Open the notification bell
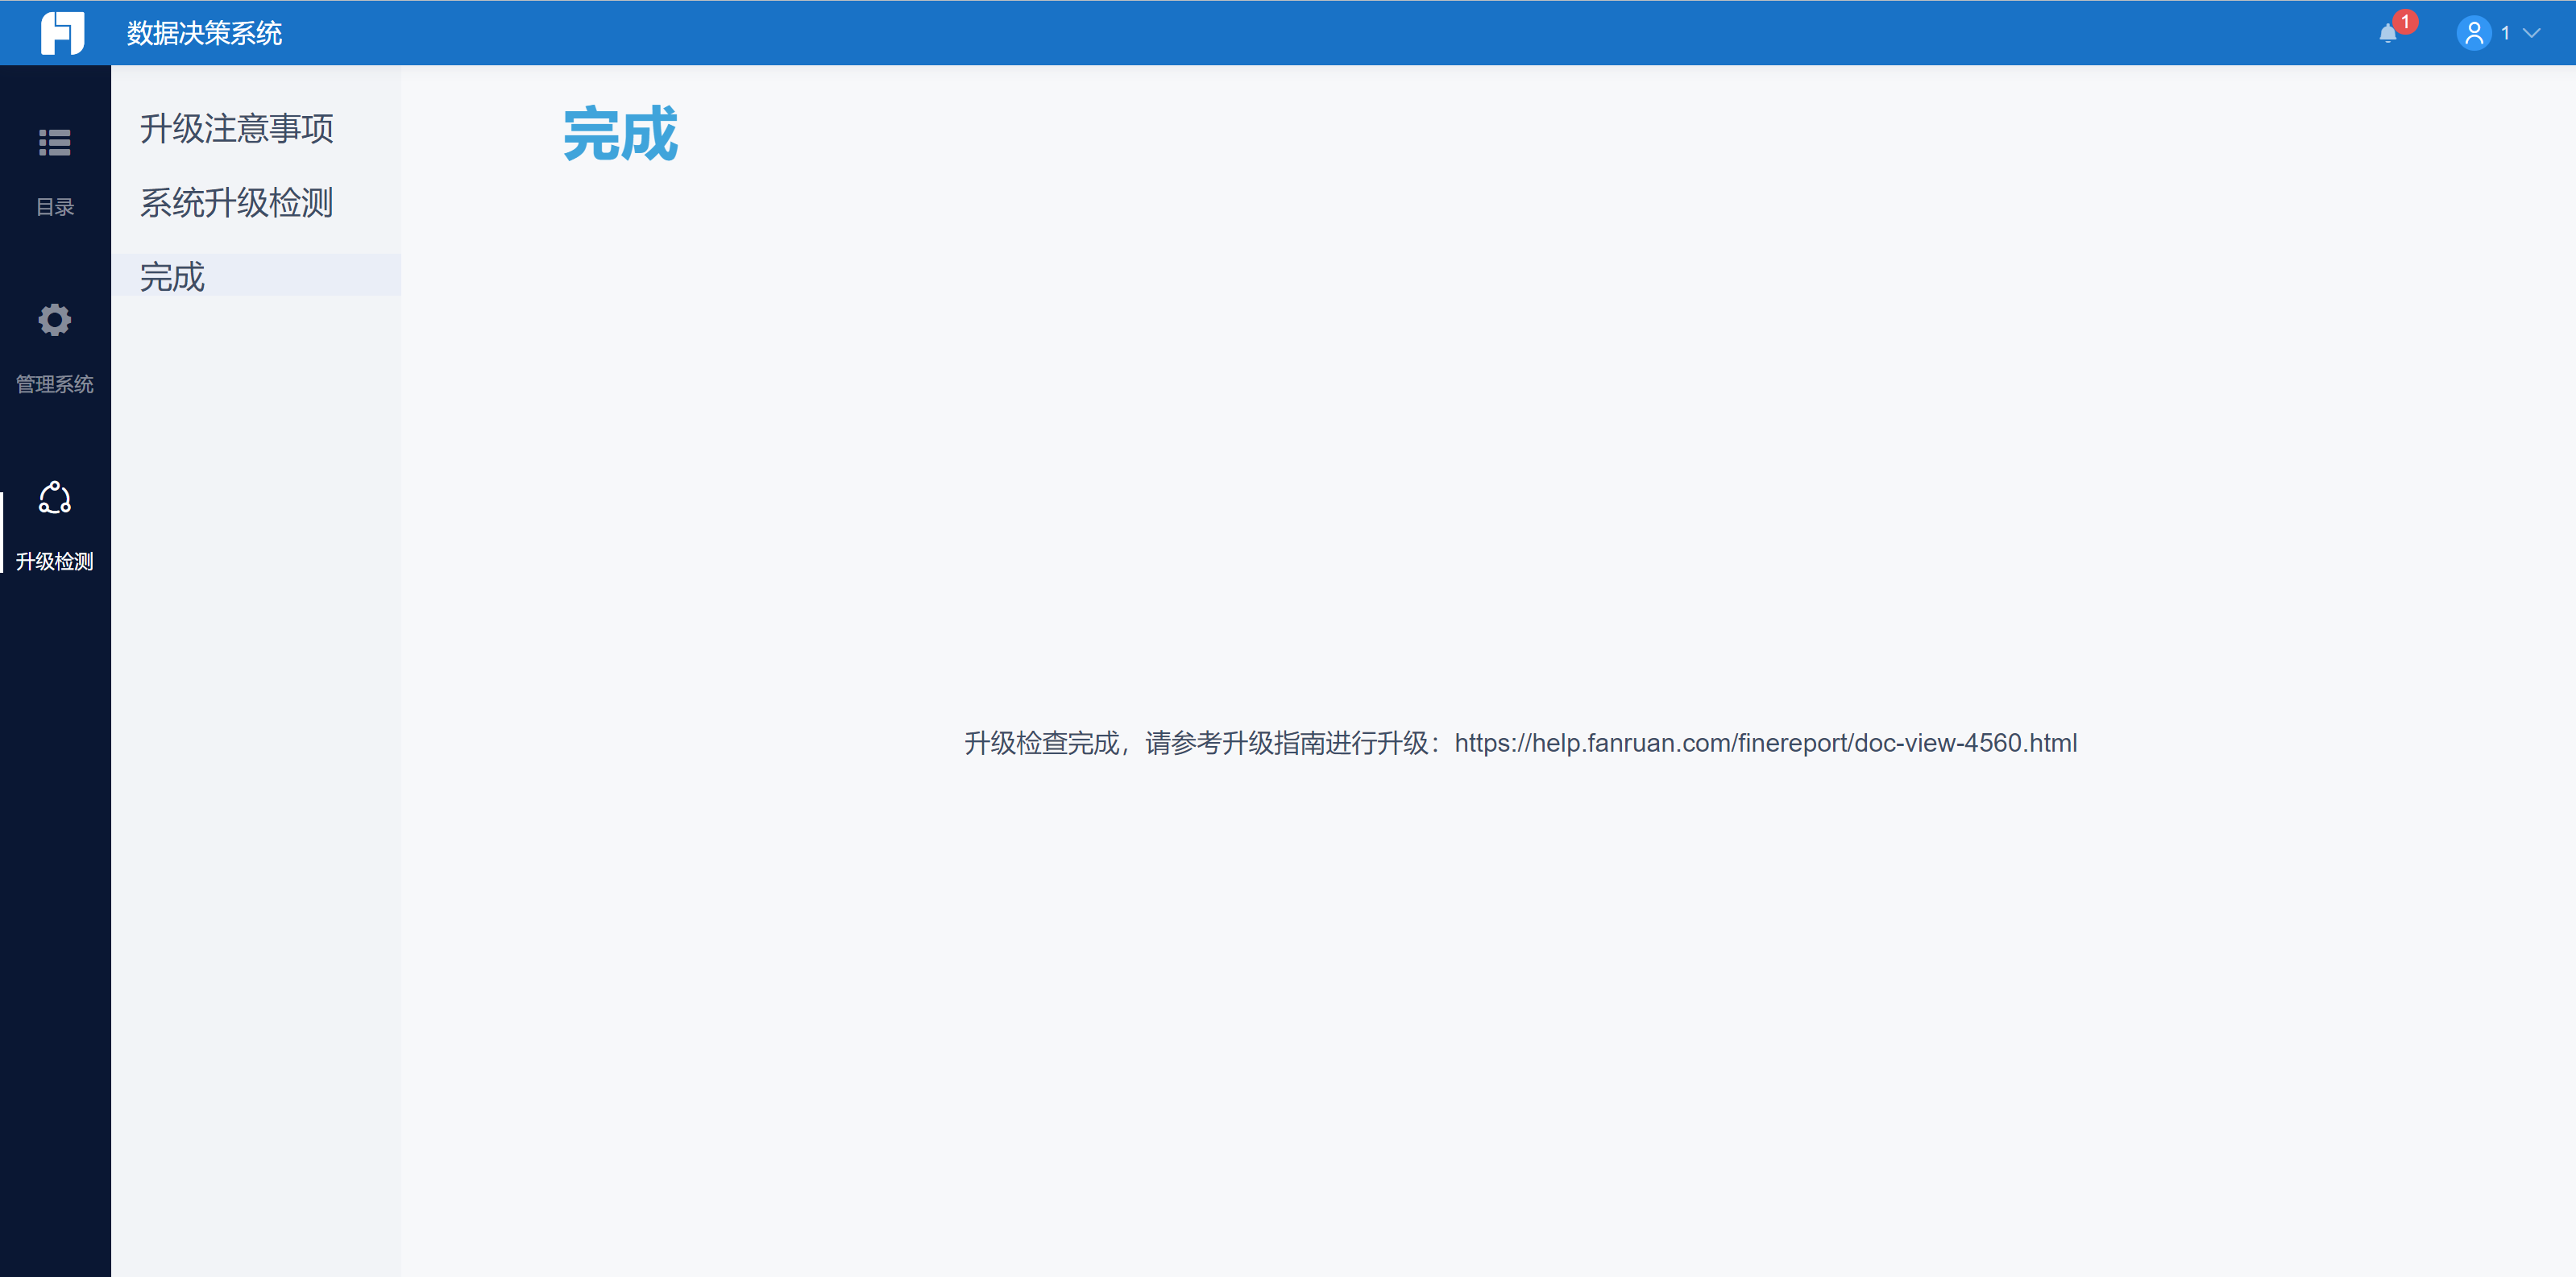 click(x=2387, y=34)
